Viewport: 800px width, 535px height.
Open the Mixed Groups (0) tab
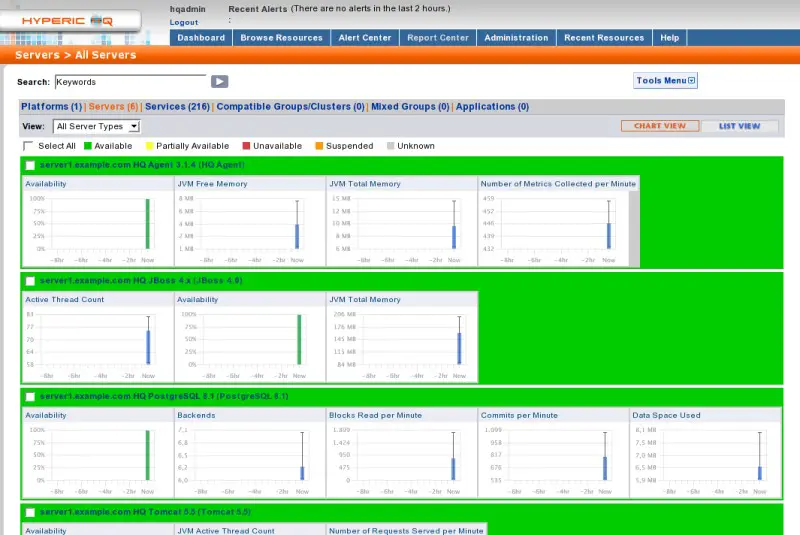[x=410, y=107]
